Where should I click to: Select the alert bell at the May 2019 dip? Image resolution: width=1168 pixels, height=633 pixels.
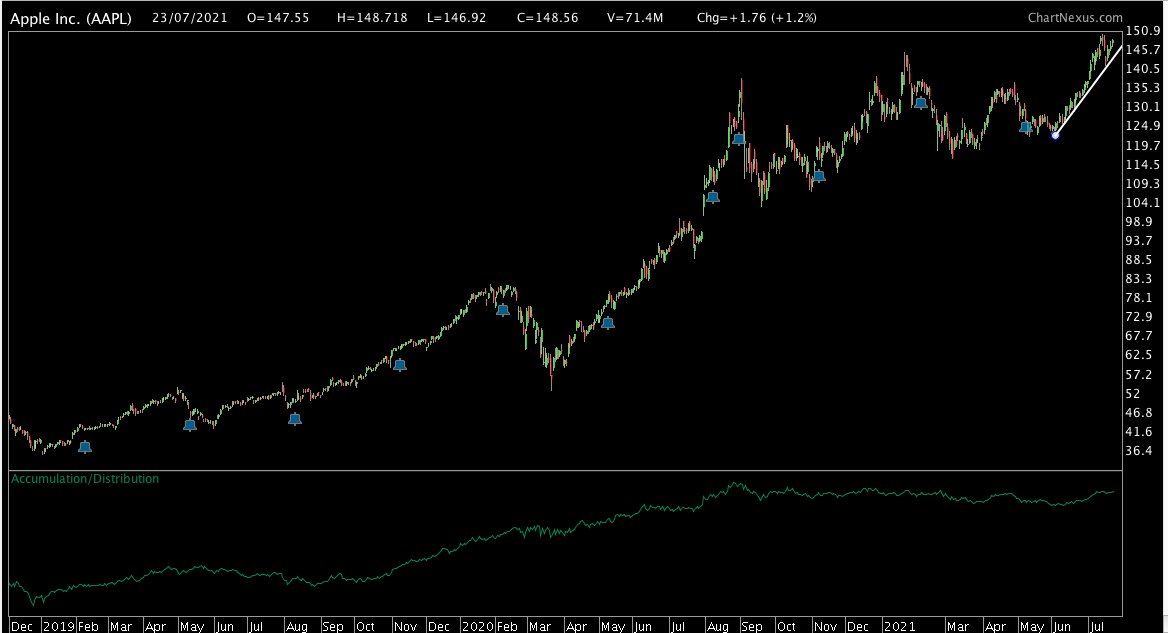(190, 424)
